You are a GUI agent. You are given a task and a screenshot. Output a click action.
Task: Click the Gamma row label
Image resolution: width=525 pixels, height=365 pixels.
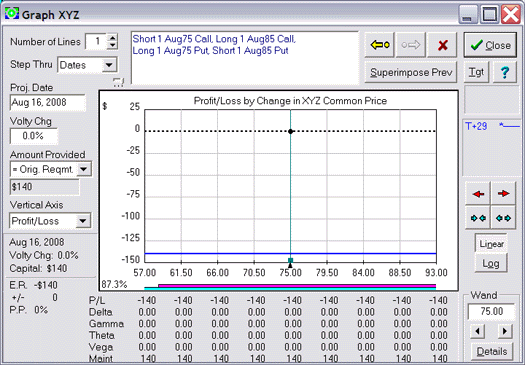pyautogui.click(x=106, y=324)
